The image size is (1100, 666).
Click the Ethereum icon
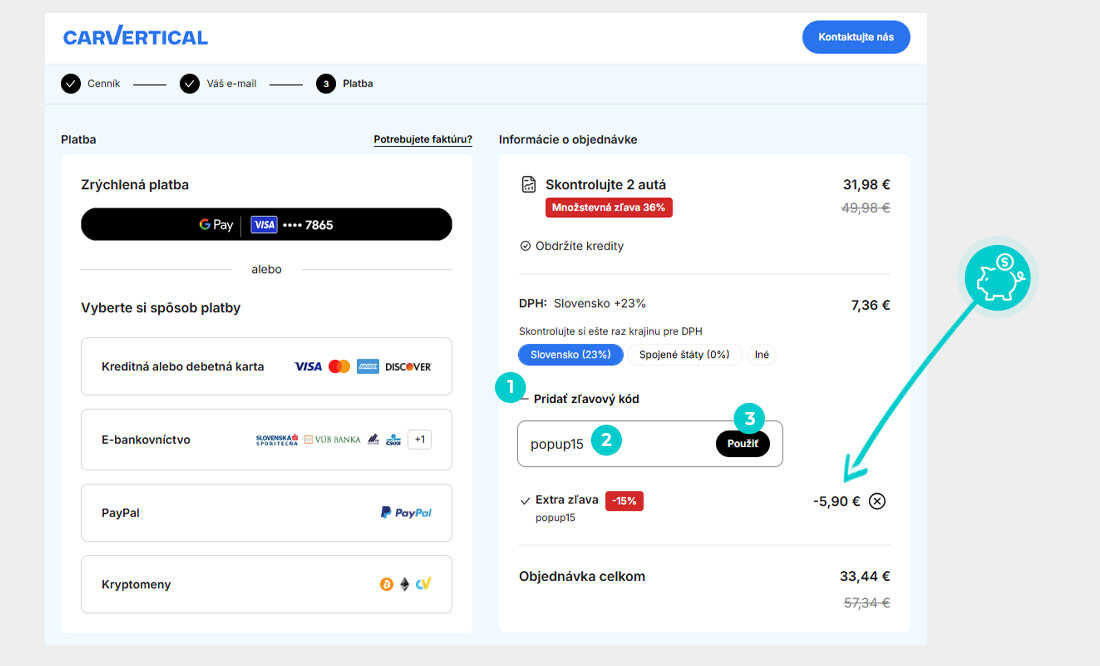pos(405,585)
